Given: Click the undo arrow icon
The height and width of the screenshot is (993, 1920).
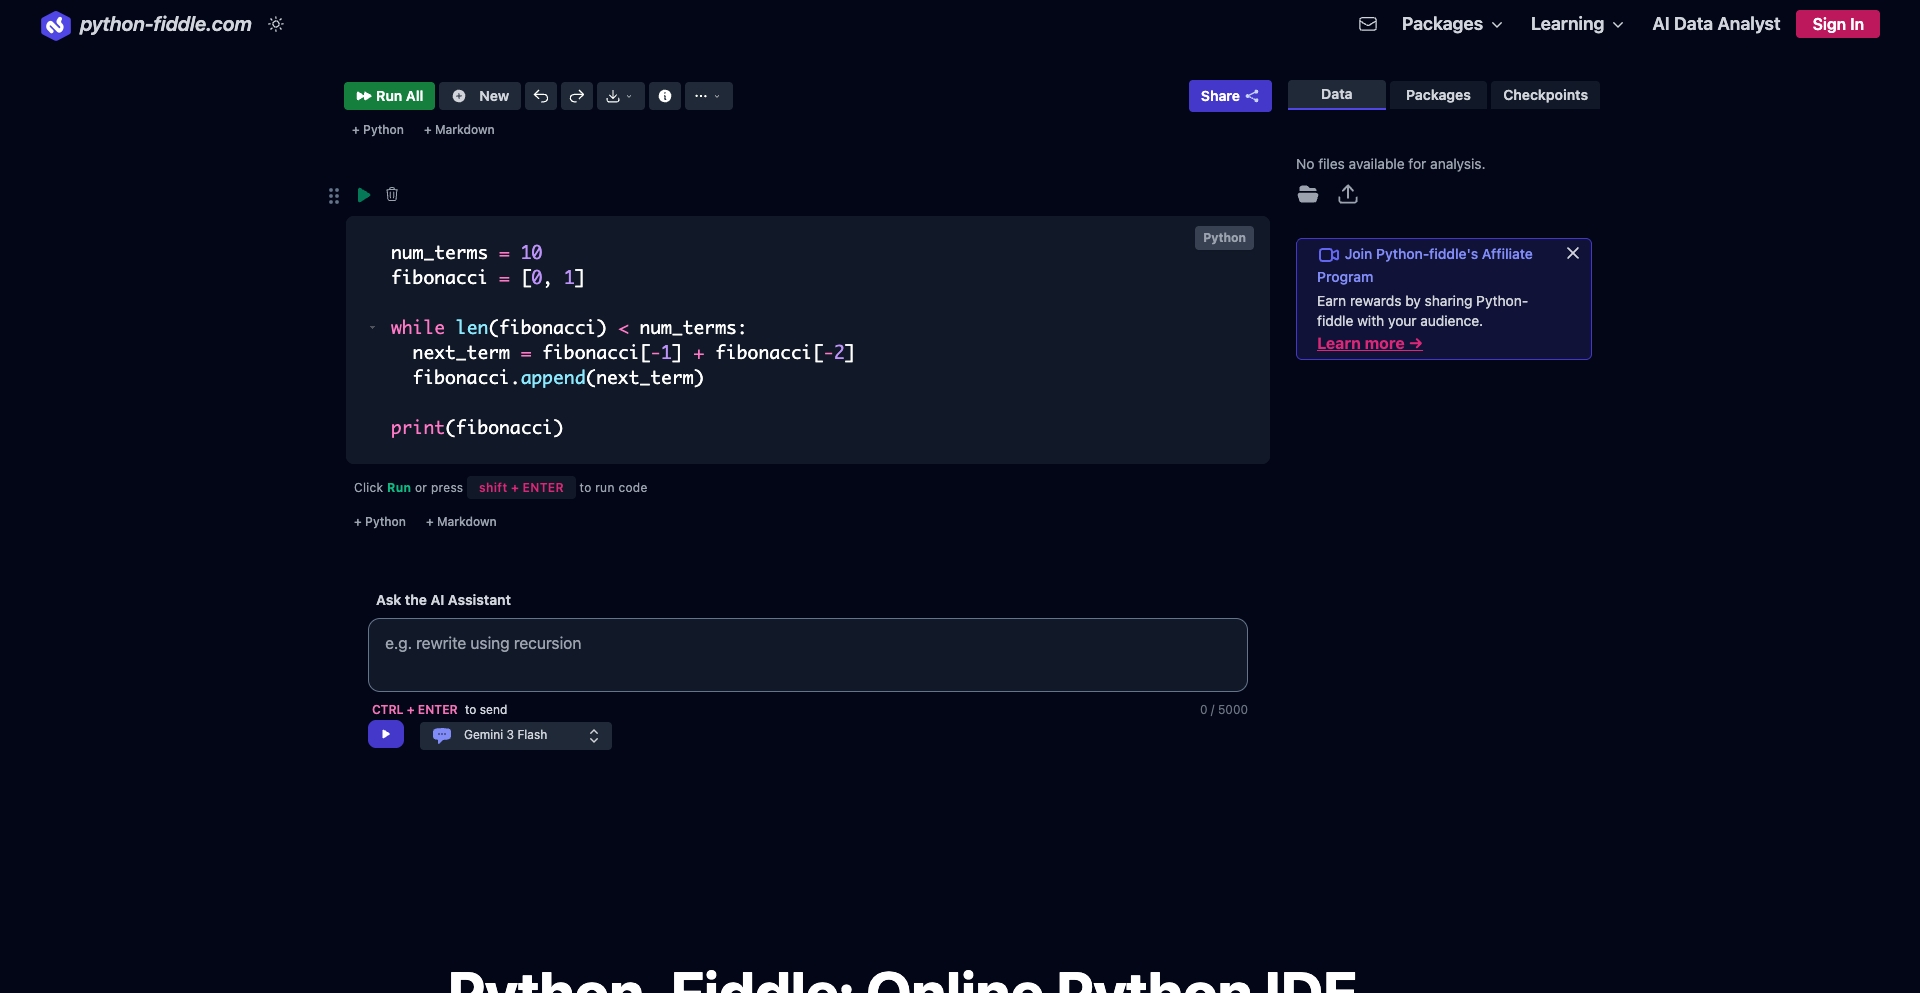Looking at the screenshot, I should click(540, 96).
